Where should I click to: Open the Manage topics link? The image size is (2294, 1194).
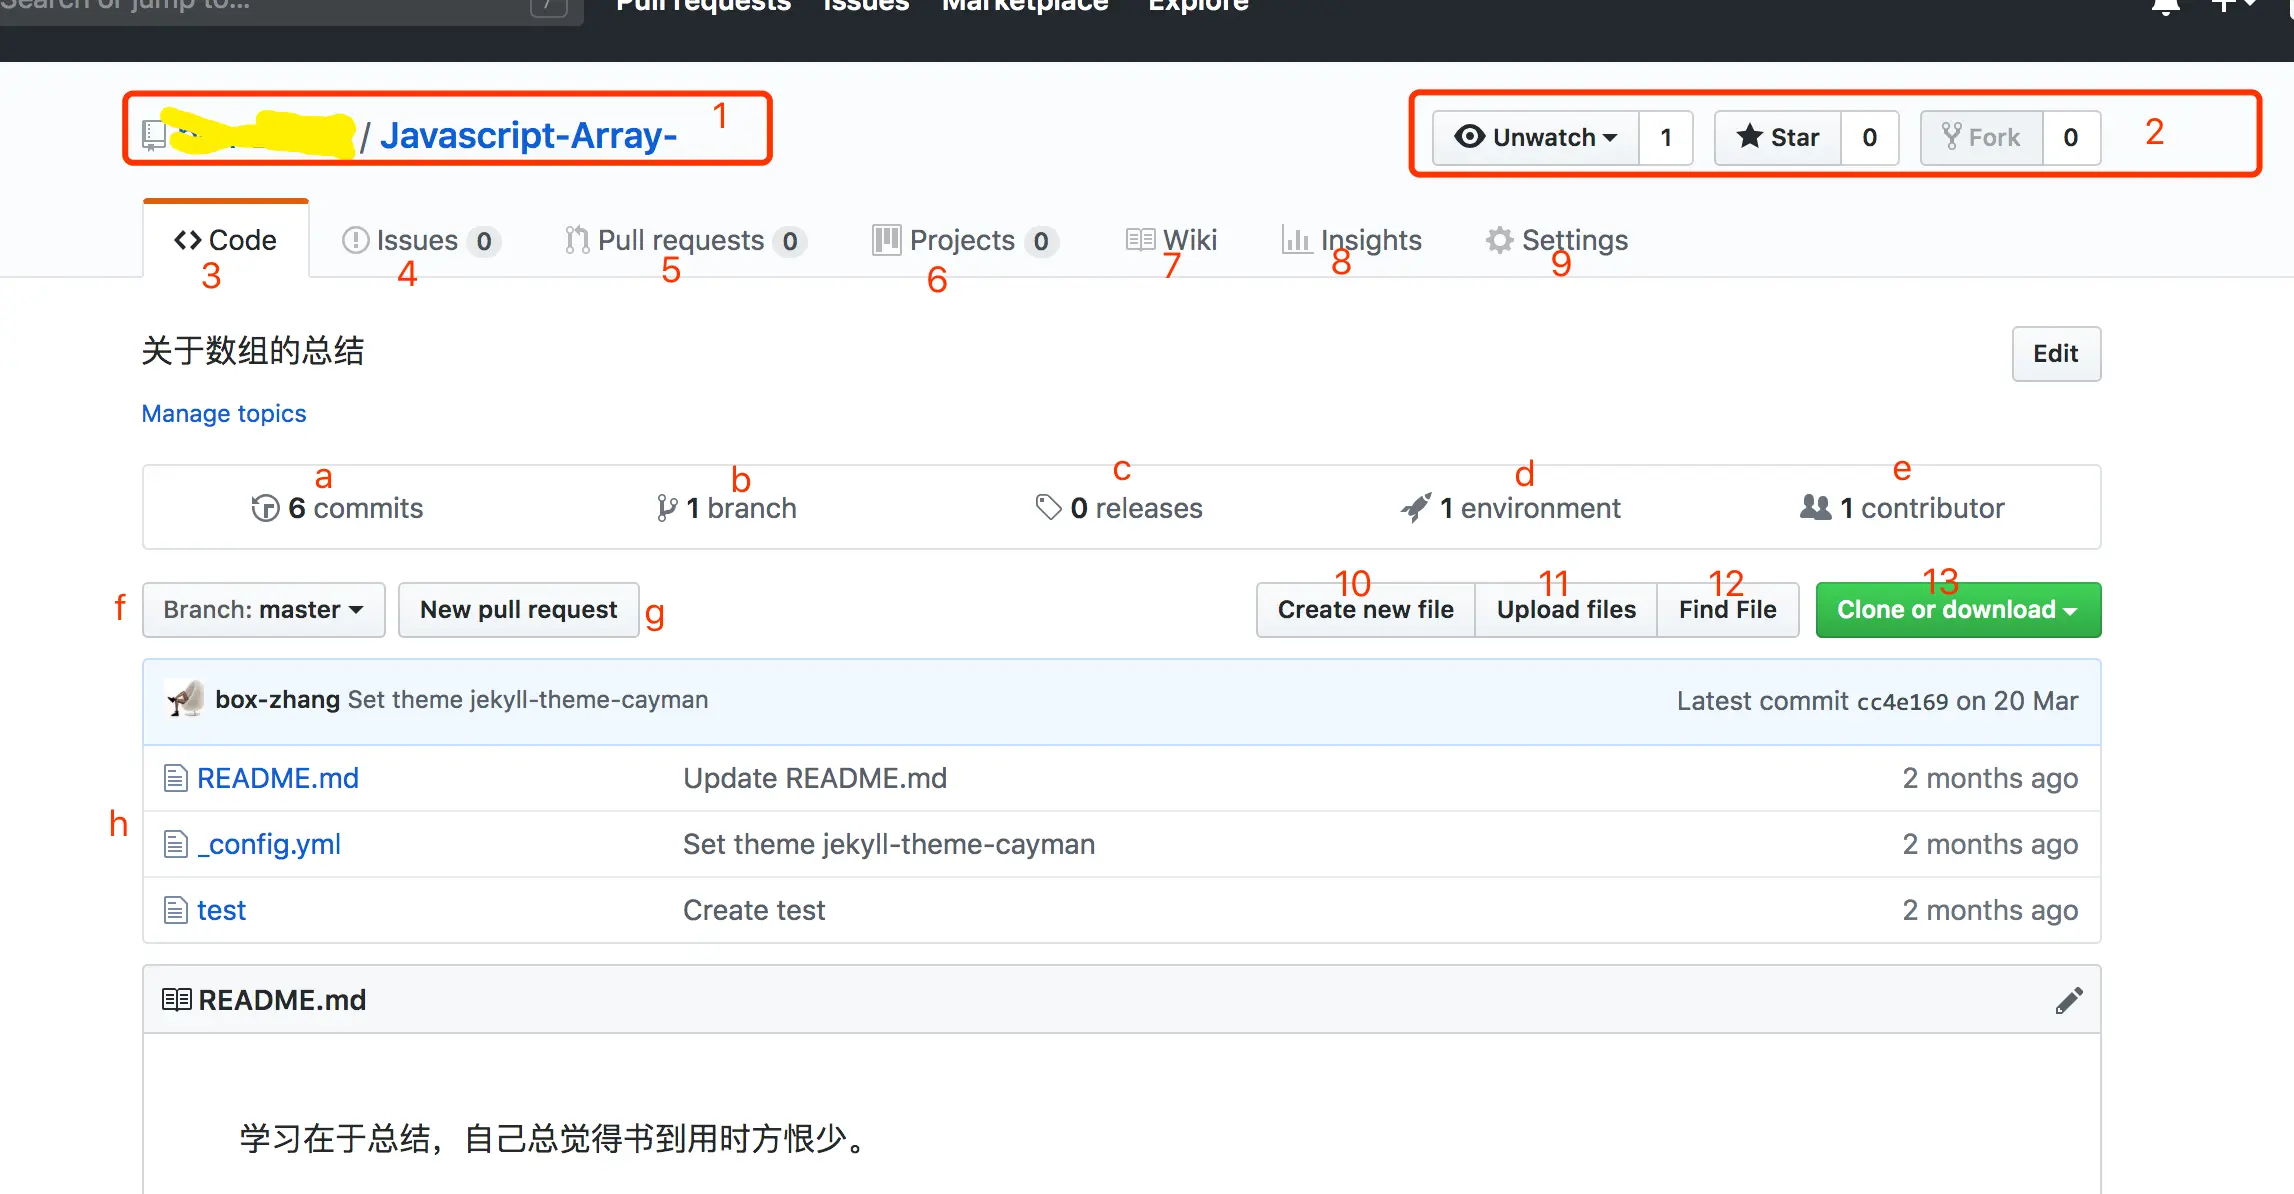(224, 413)
